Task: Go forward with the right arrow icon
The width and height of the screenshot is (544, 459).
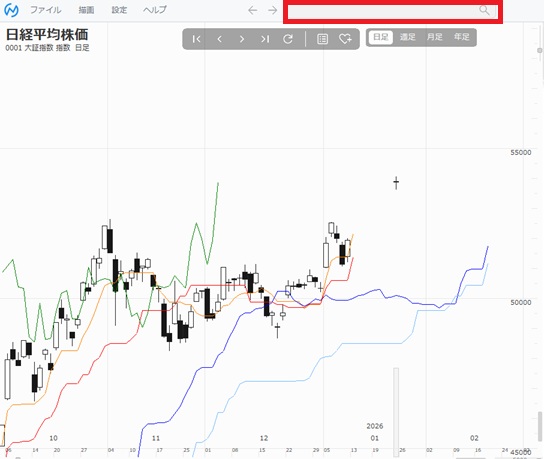Action: [x=273, y=10]
